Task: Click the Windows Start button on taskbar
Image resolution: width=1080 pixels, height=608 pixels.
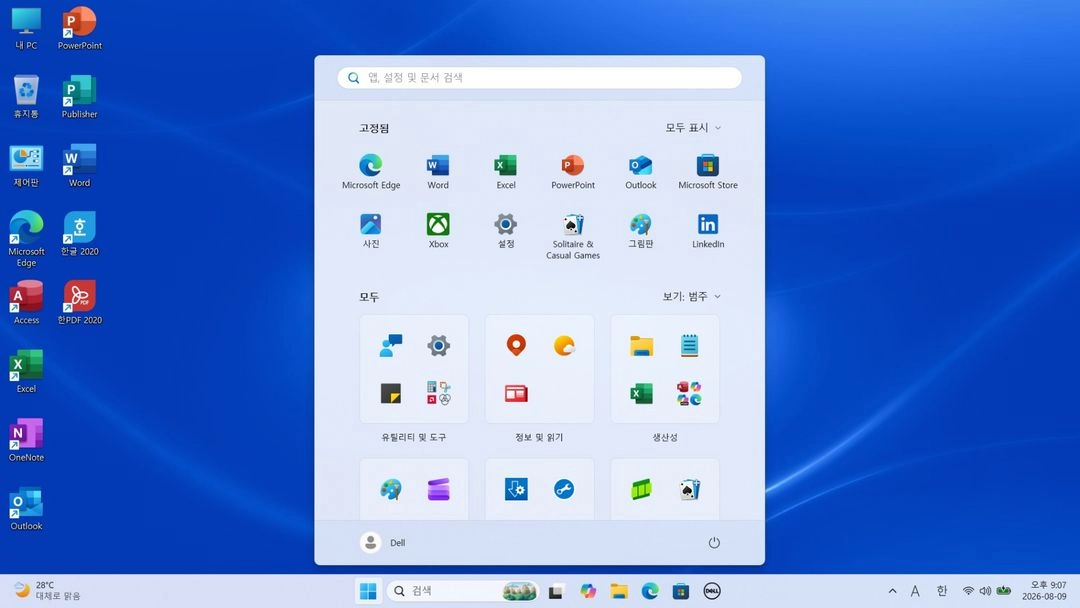Action: pyautogui.click(x=368, y=591)
